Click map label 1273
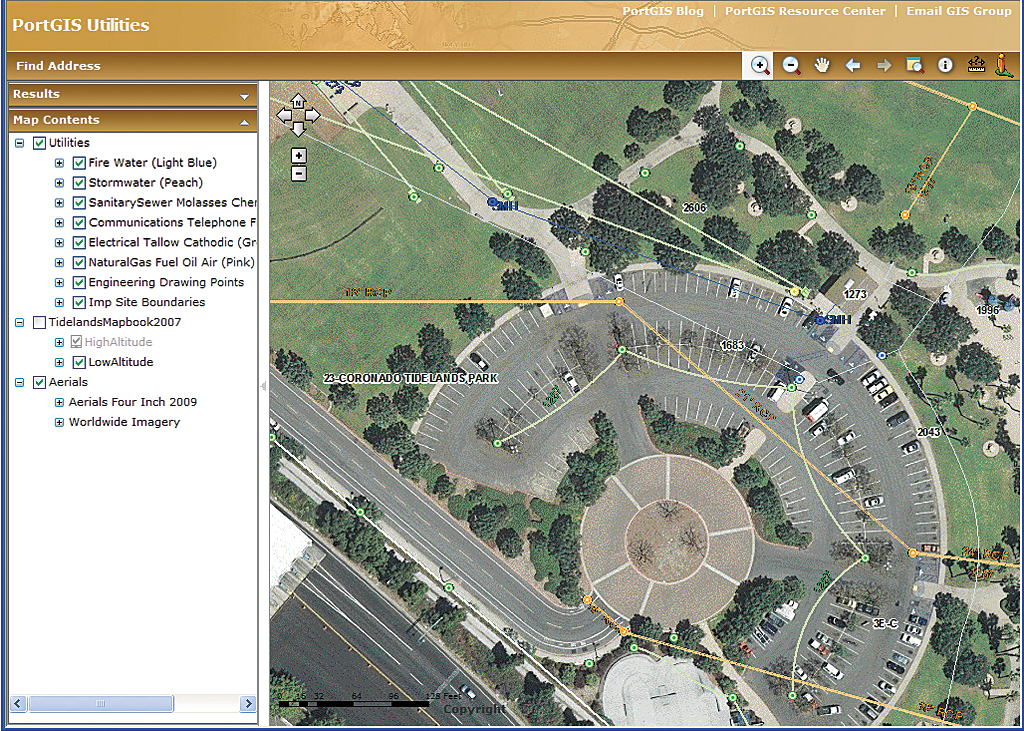The width and height of the screenshot is (1024, 731). (855, 295)
